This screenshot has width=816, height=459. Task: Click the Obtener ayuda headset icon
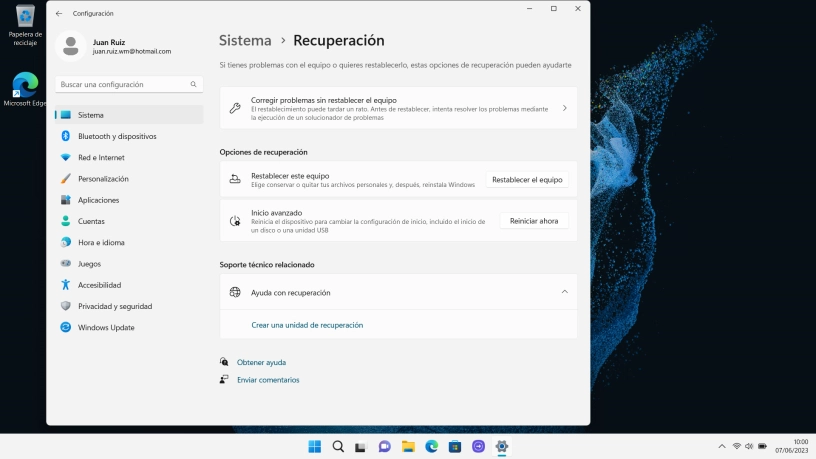pos(224,362)
